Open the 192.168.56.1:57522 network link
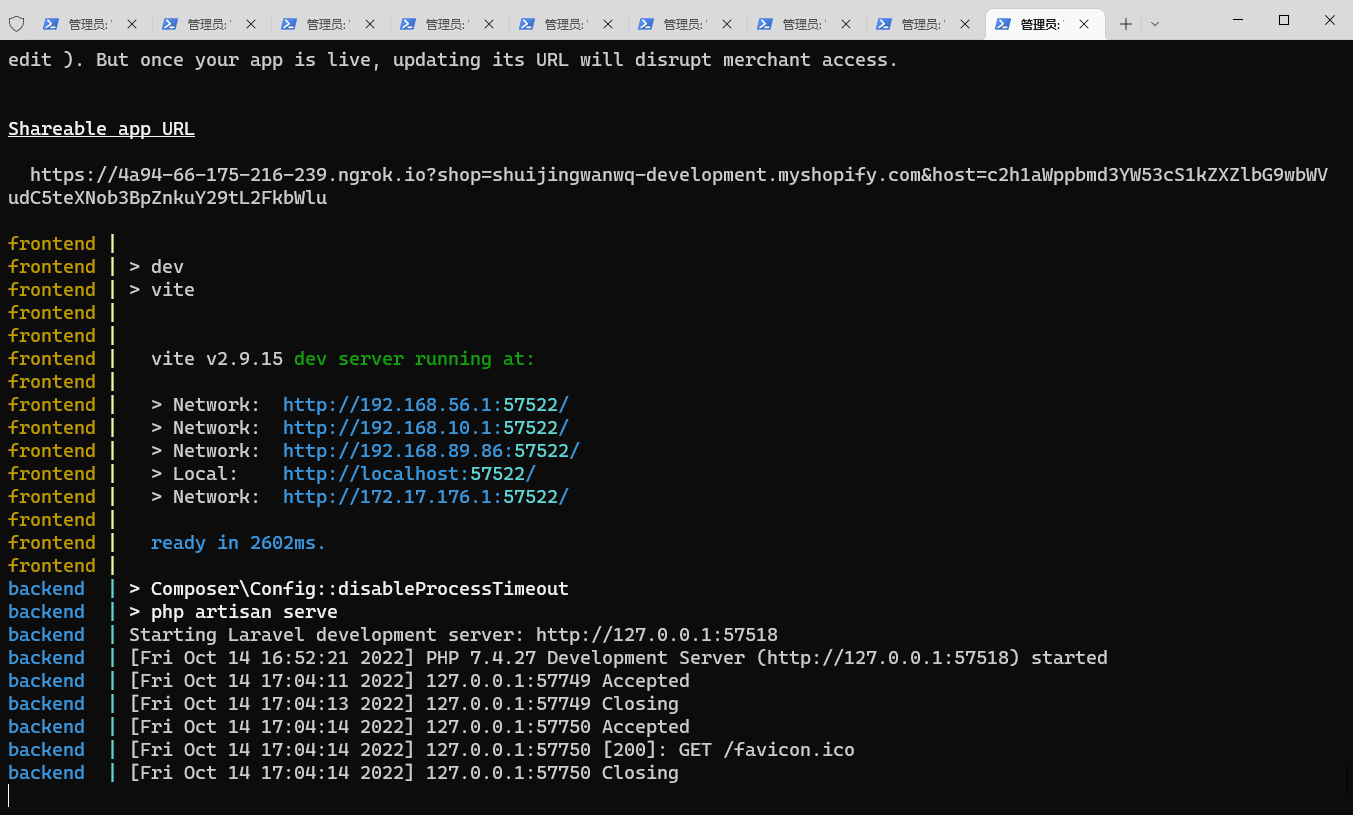This screenshot has height=815, width=1353. tap(425, 405)
